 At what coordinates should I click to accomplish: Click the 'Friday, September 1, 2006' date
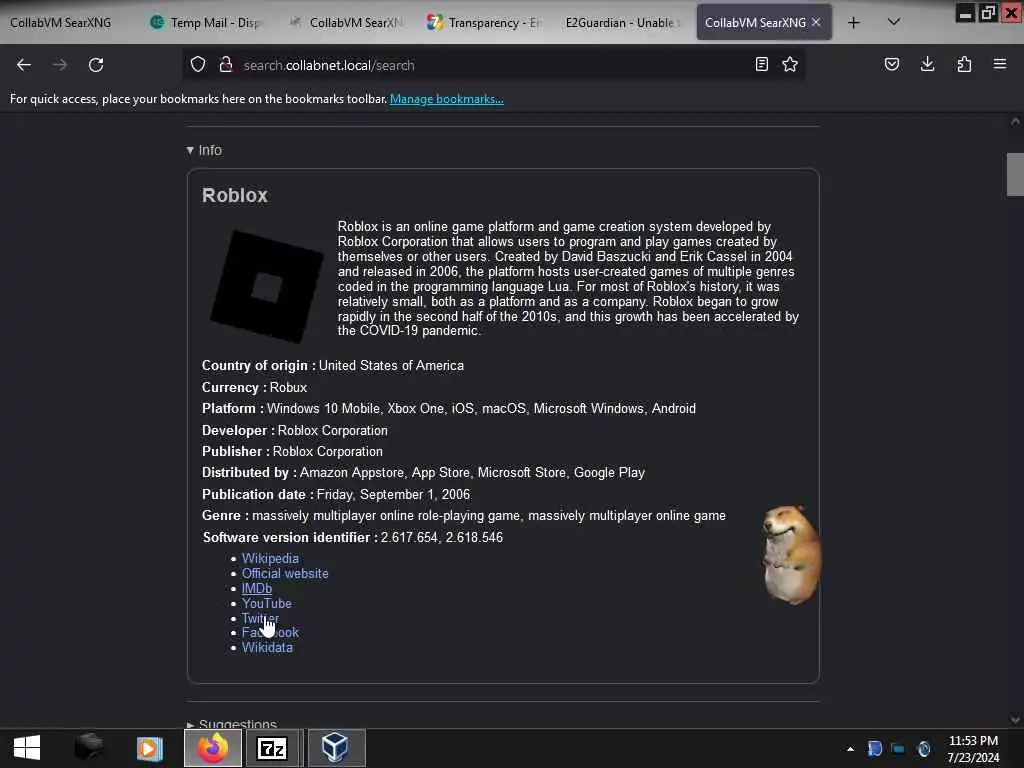tap(393, 494)
